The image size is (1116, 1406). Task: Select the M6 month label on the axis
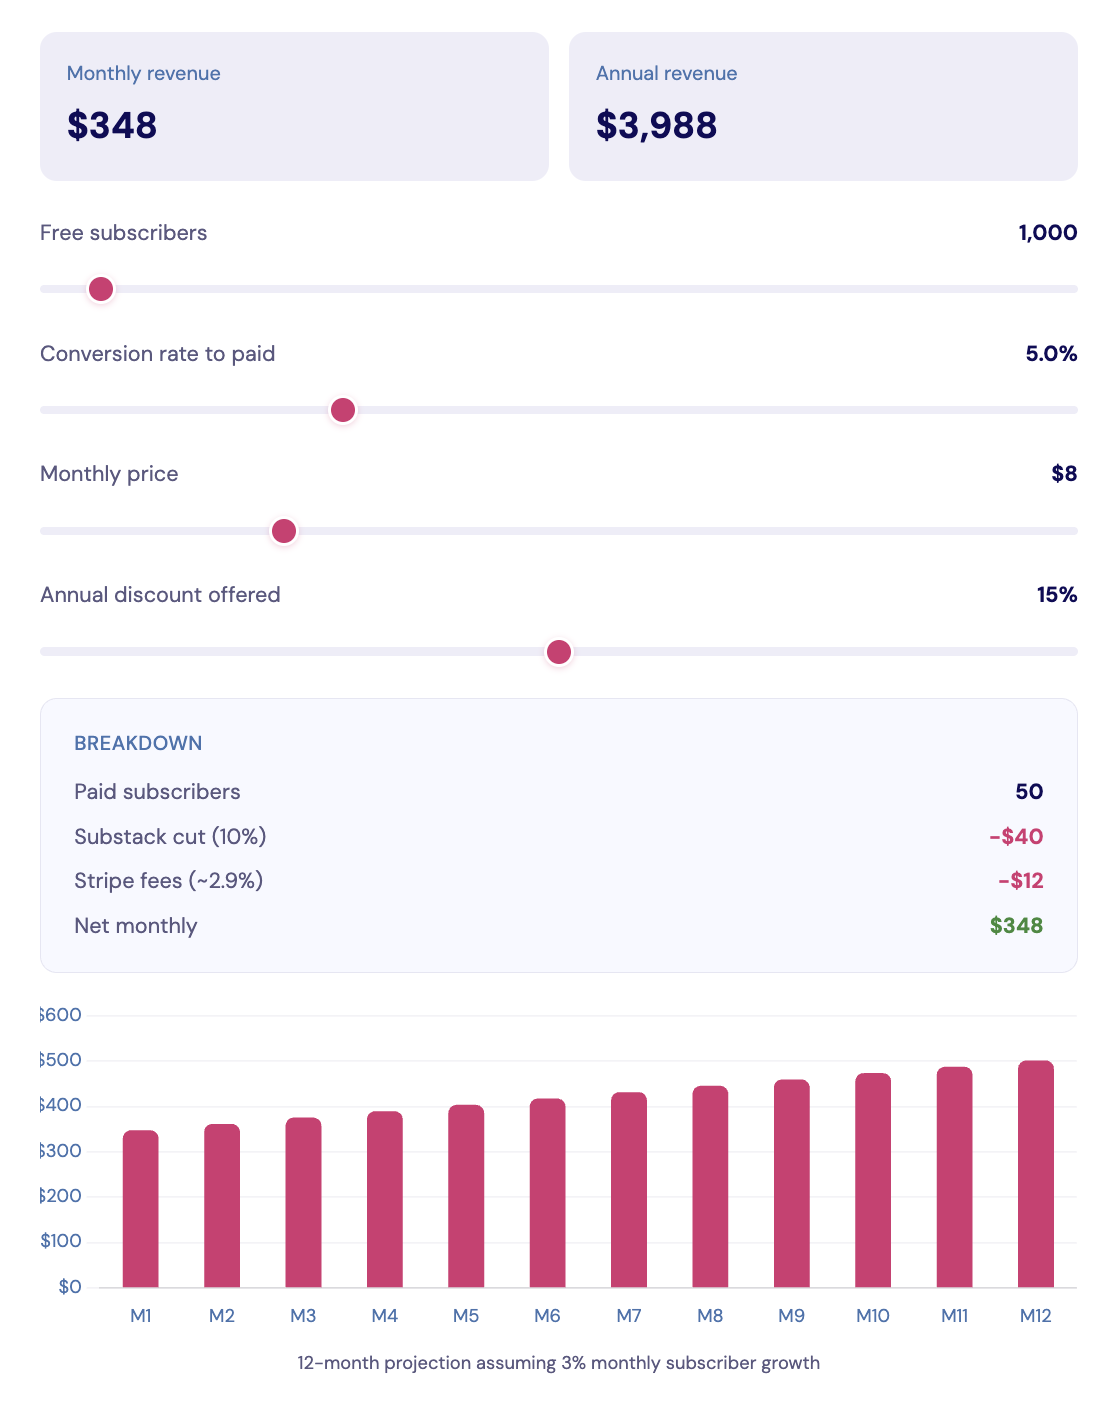click(x=548, y=1316)
